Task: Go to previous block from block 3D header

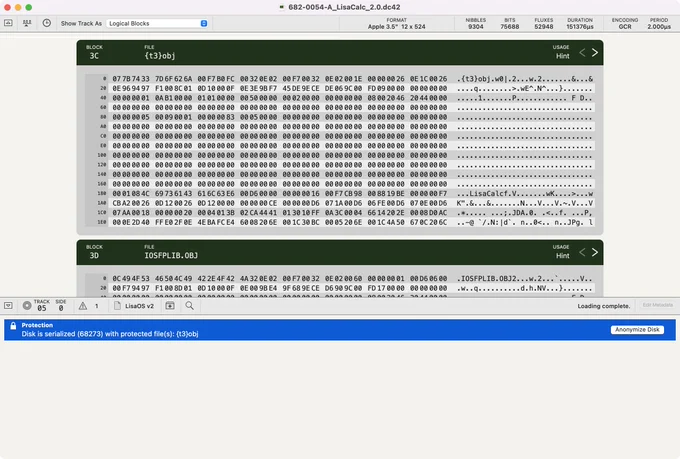Action: pyautogui.click(x=582, y=252)
